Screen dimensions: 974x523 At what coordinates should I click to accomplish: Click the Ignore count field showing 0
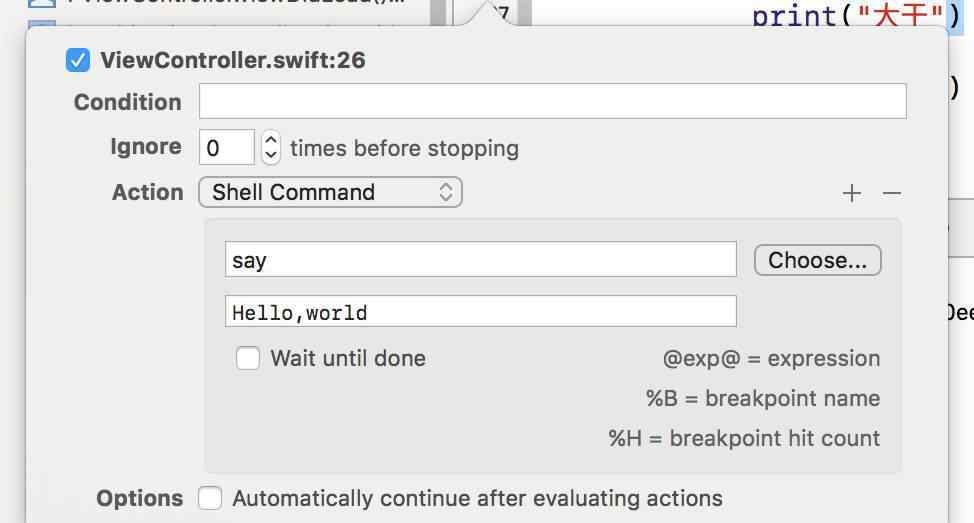coord(227,147)
